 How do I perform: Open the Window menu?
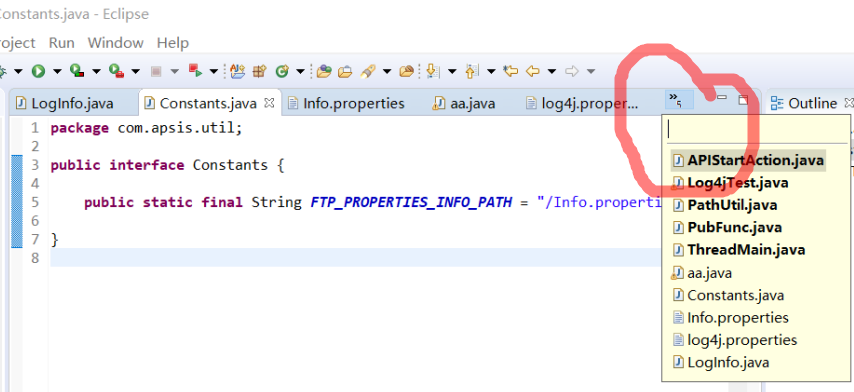(x=115, y=42)
